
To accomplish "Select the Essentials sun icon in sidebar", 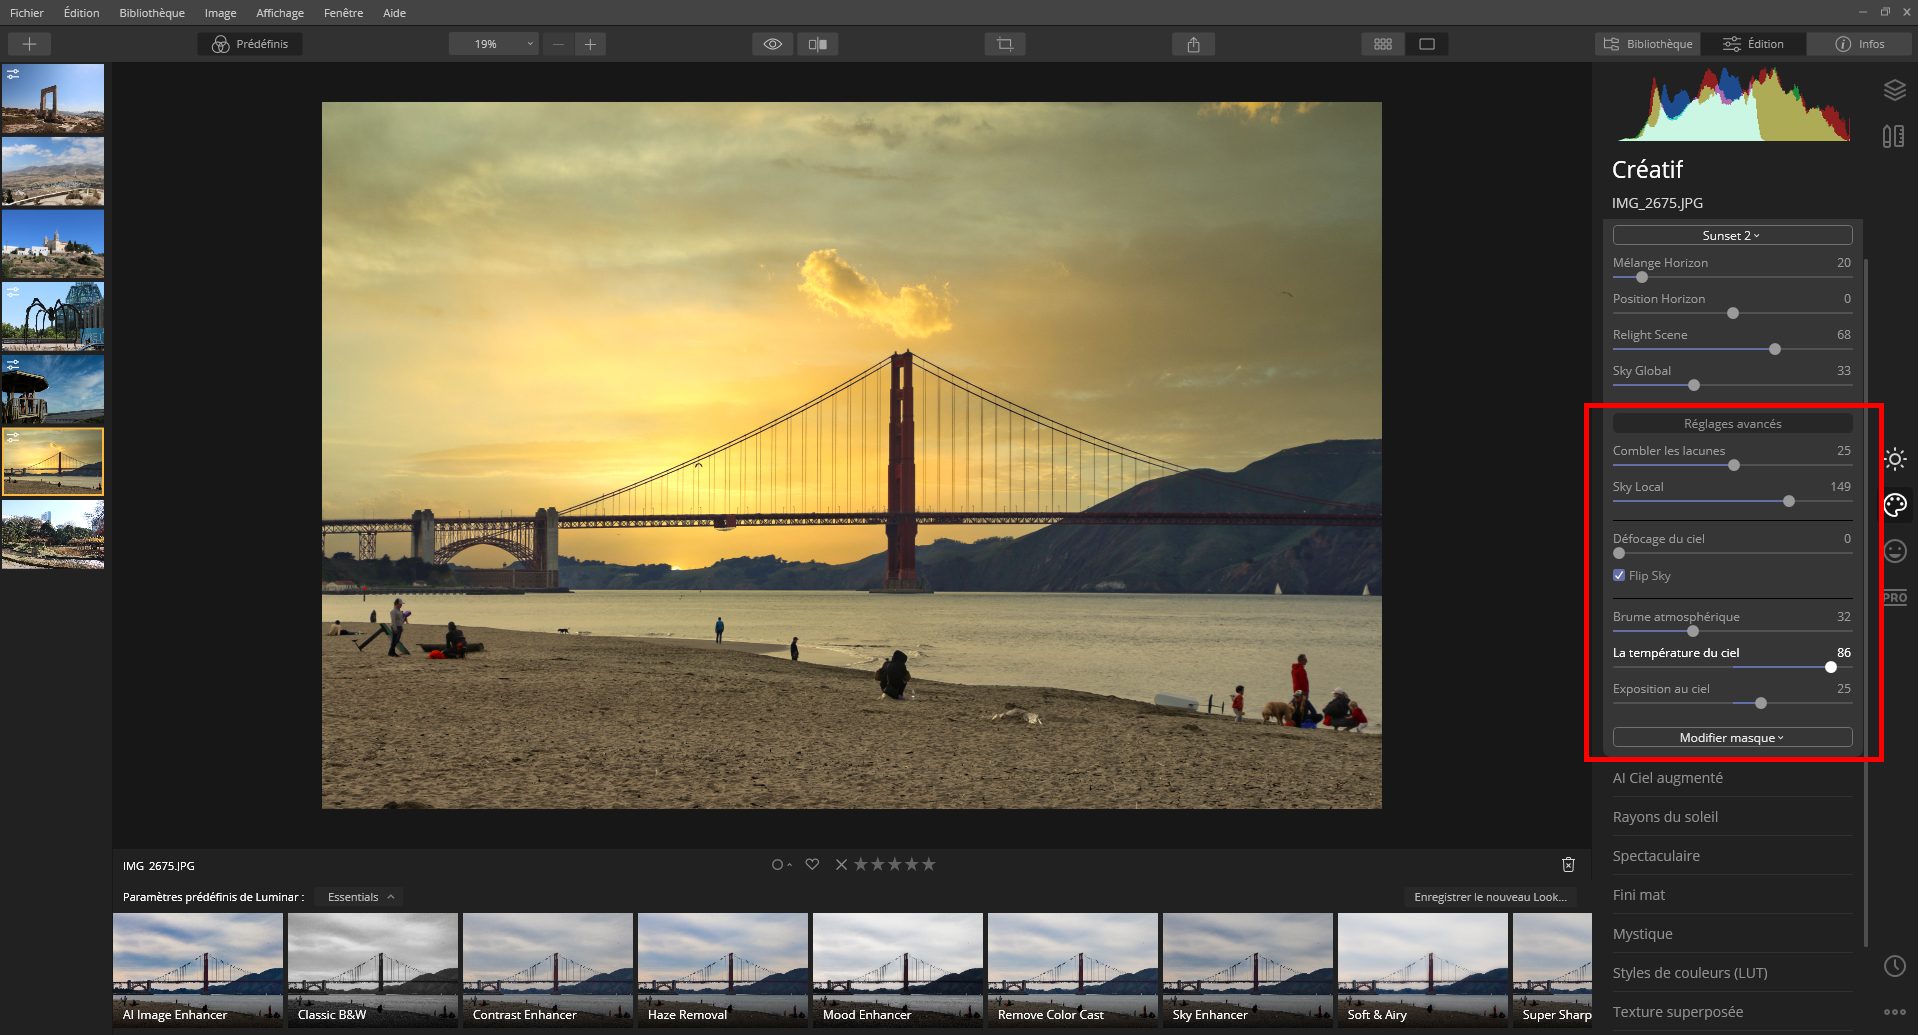I will [1894, 459].
